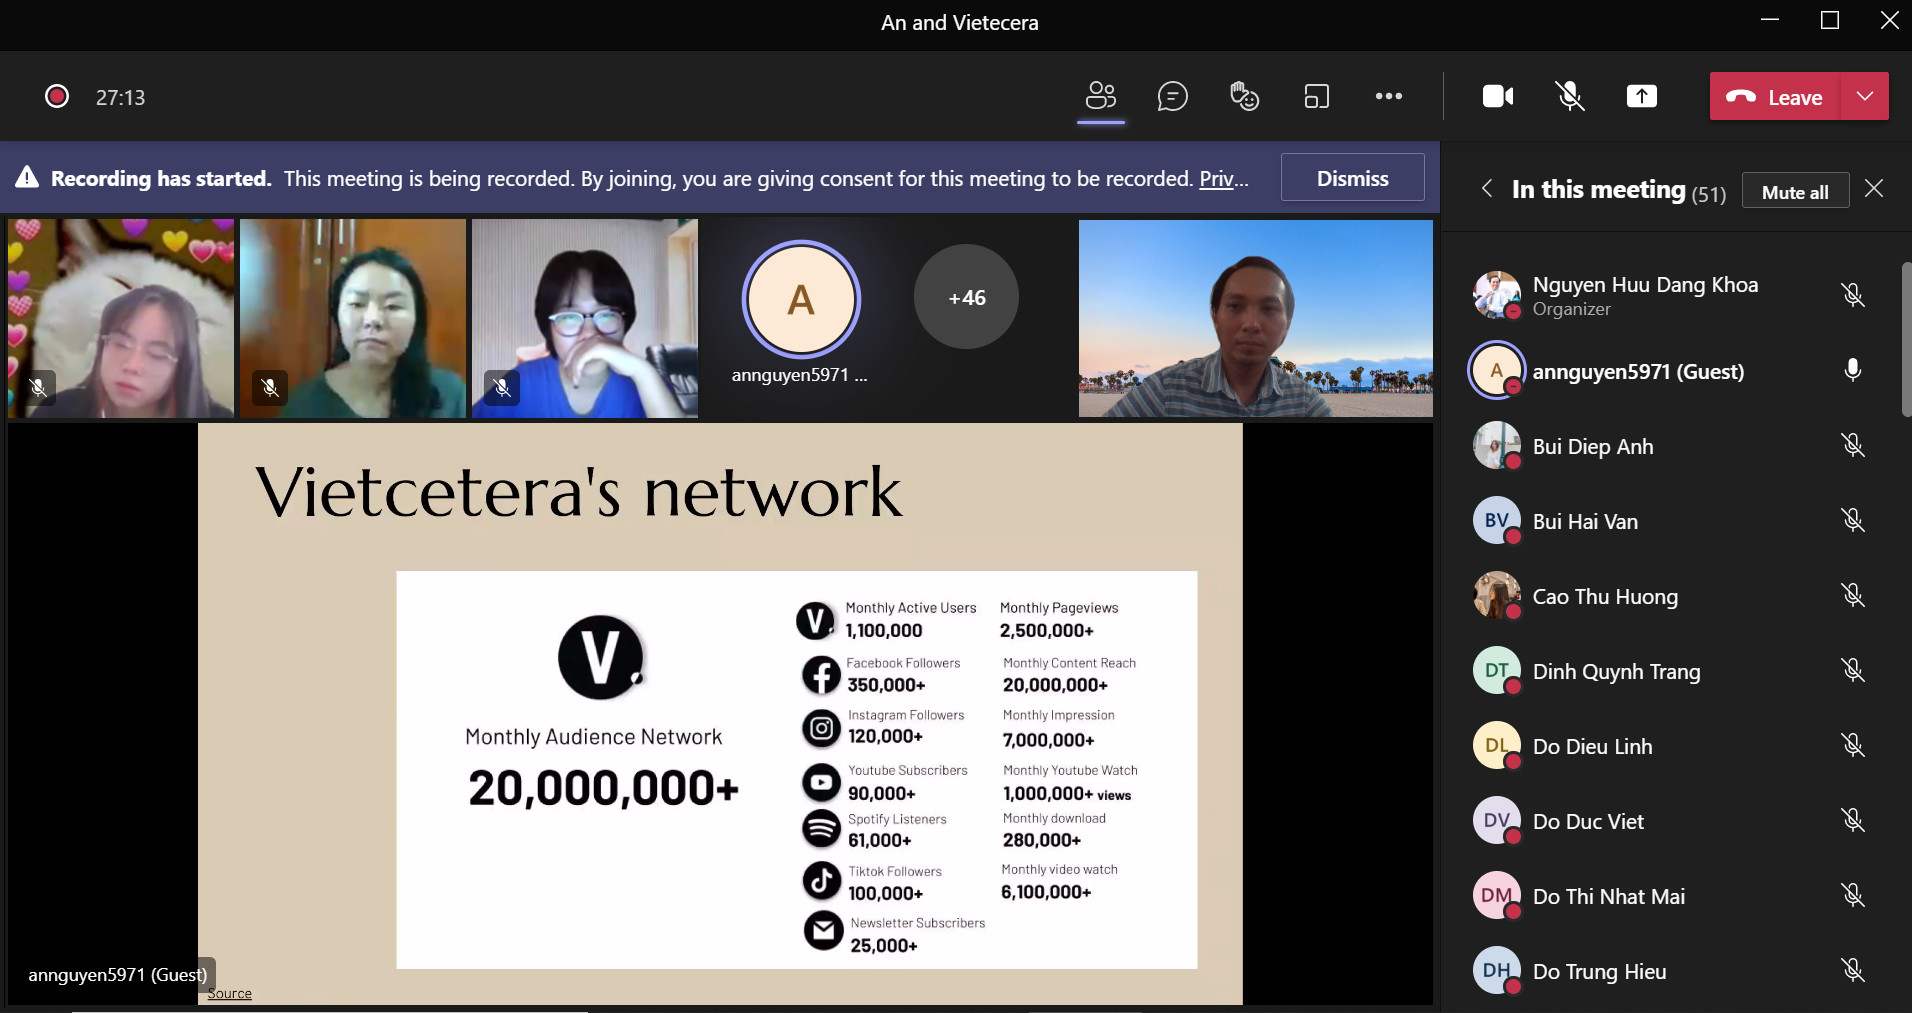Select participant Dinh Quynh Trang

point(1670,670)
